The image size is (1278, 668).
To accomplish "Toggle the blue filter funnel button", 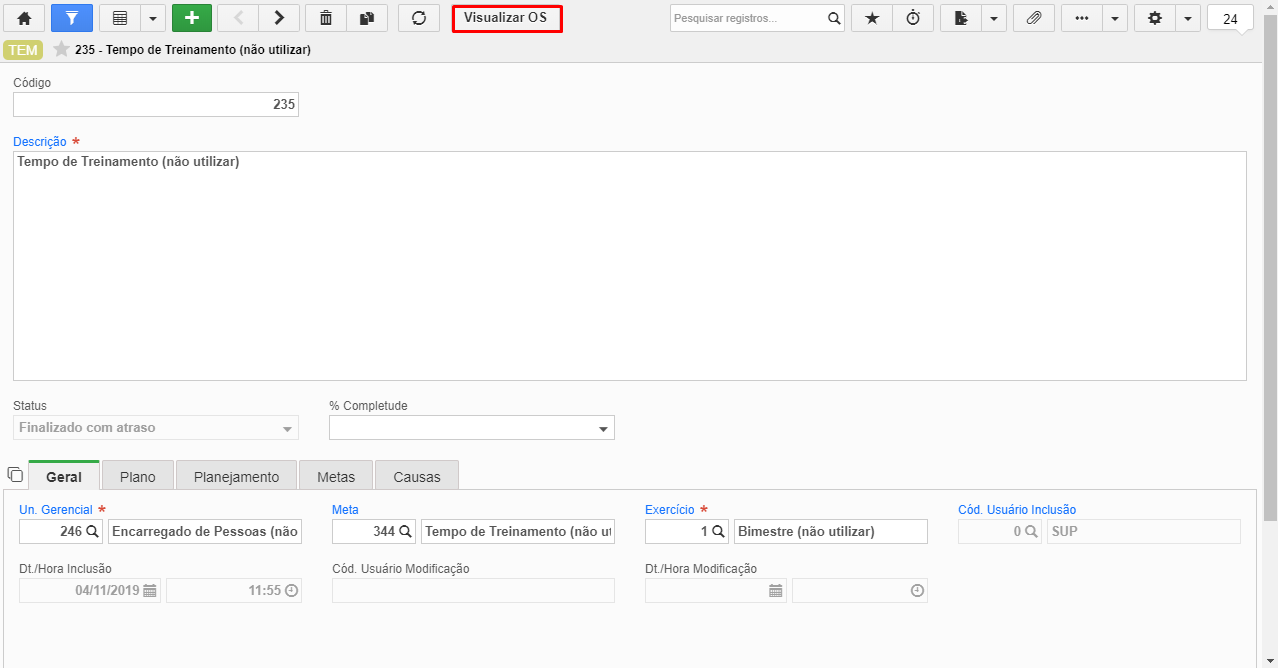I will (72, 18).
